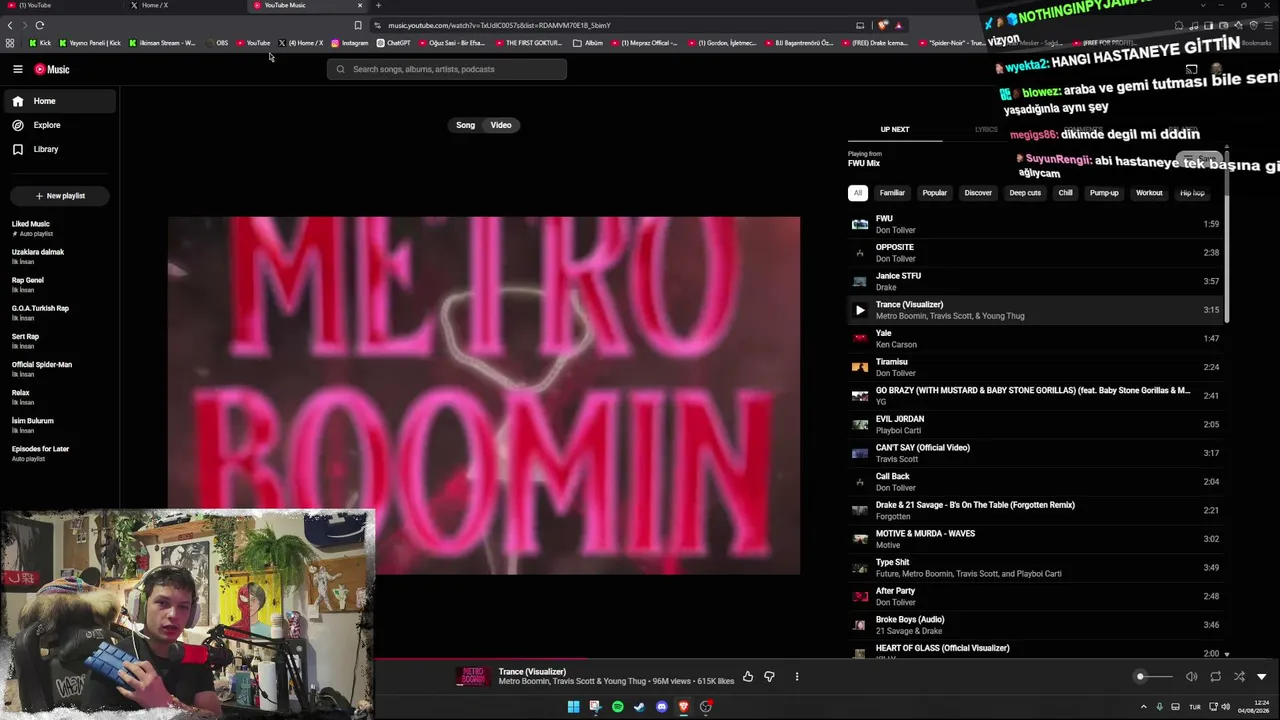Toggle repeat mode
The height and width of the screenshot is (720, 1280).
(1215, 677)
